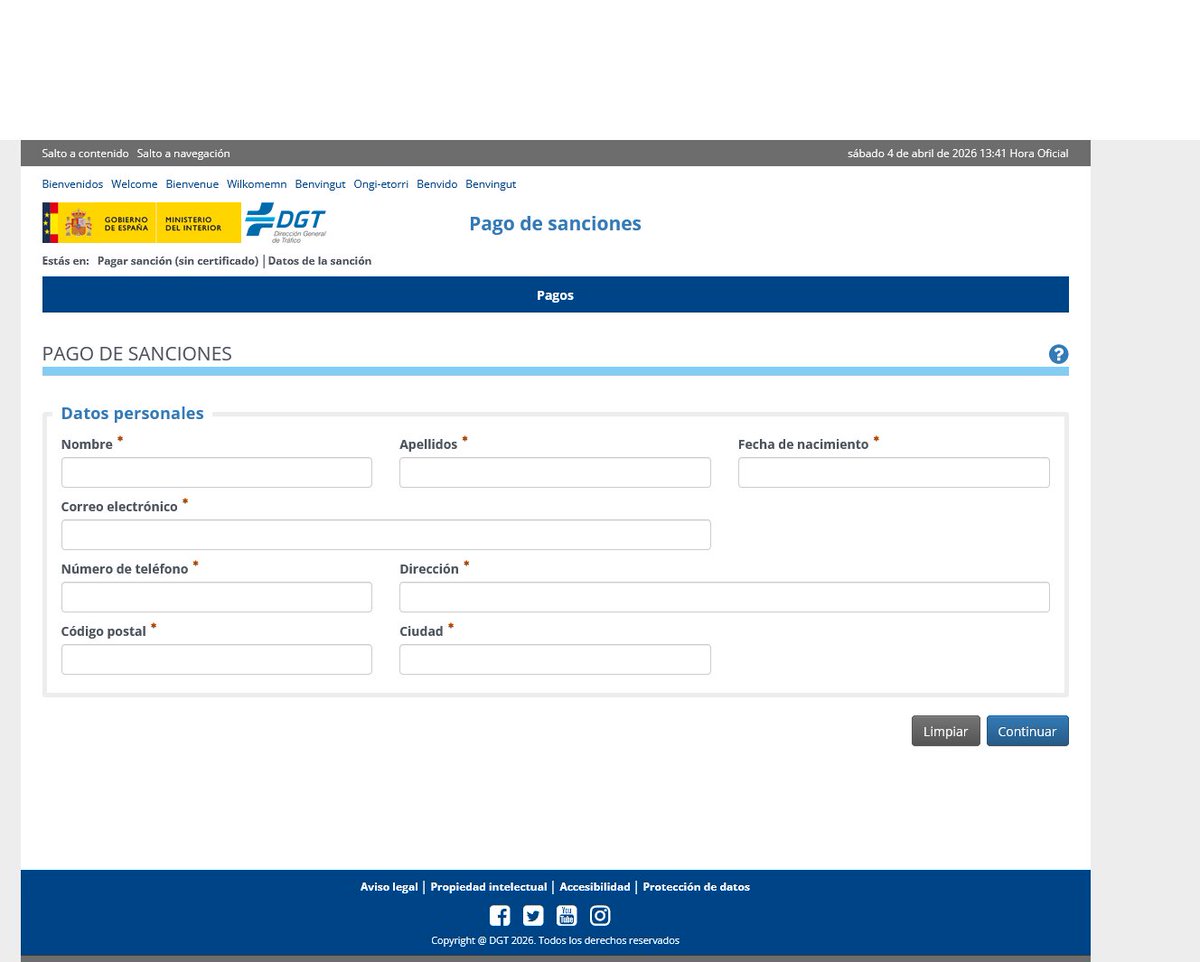Screen dimensions: 1200x962
Task: Follow the Salto a contenido link
Action: tap(85, 153)
